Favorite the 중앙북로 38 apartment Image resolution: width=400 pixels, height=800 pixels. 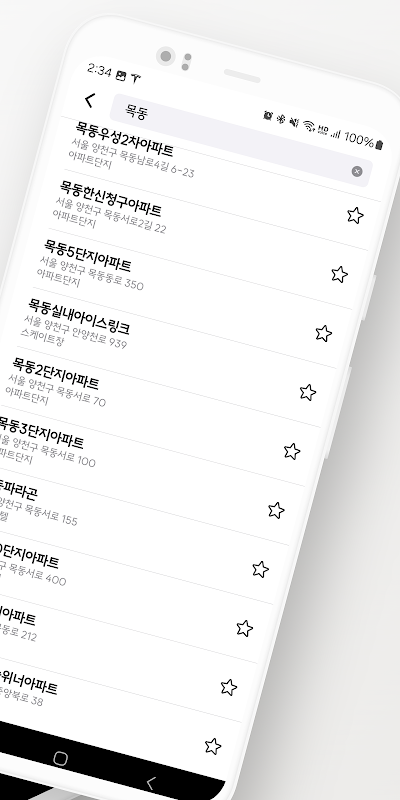point(229,687)
